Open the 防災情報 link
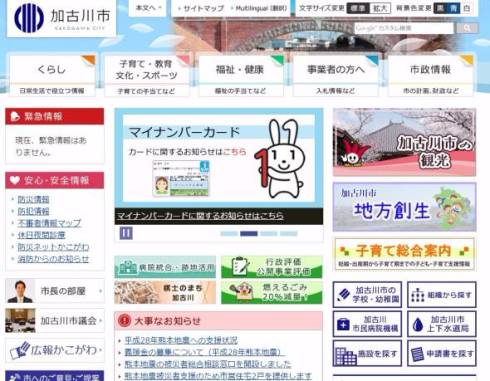The height and width of the screenshot is (381, 490). tap(33, 199)
